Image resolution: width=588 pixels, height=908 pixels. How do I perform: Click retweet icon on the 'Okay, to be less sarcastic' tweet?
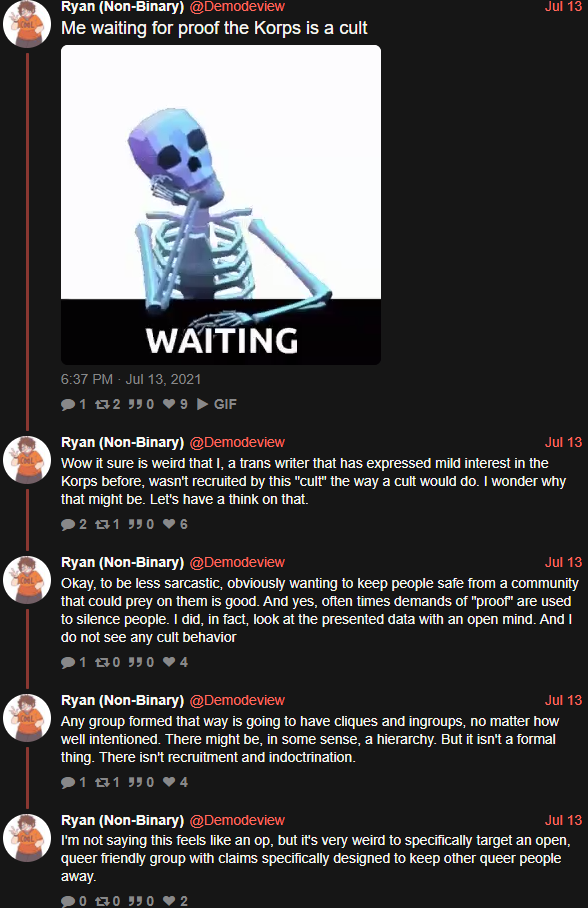[102, 662]
